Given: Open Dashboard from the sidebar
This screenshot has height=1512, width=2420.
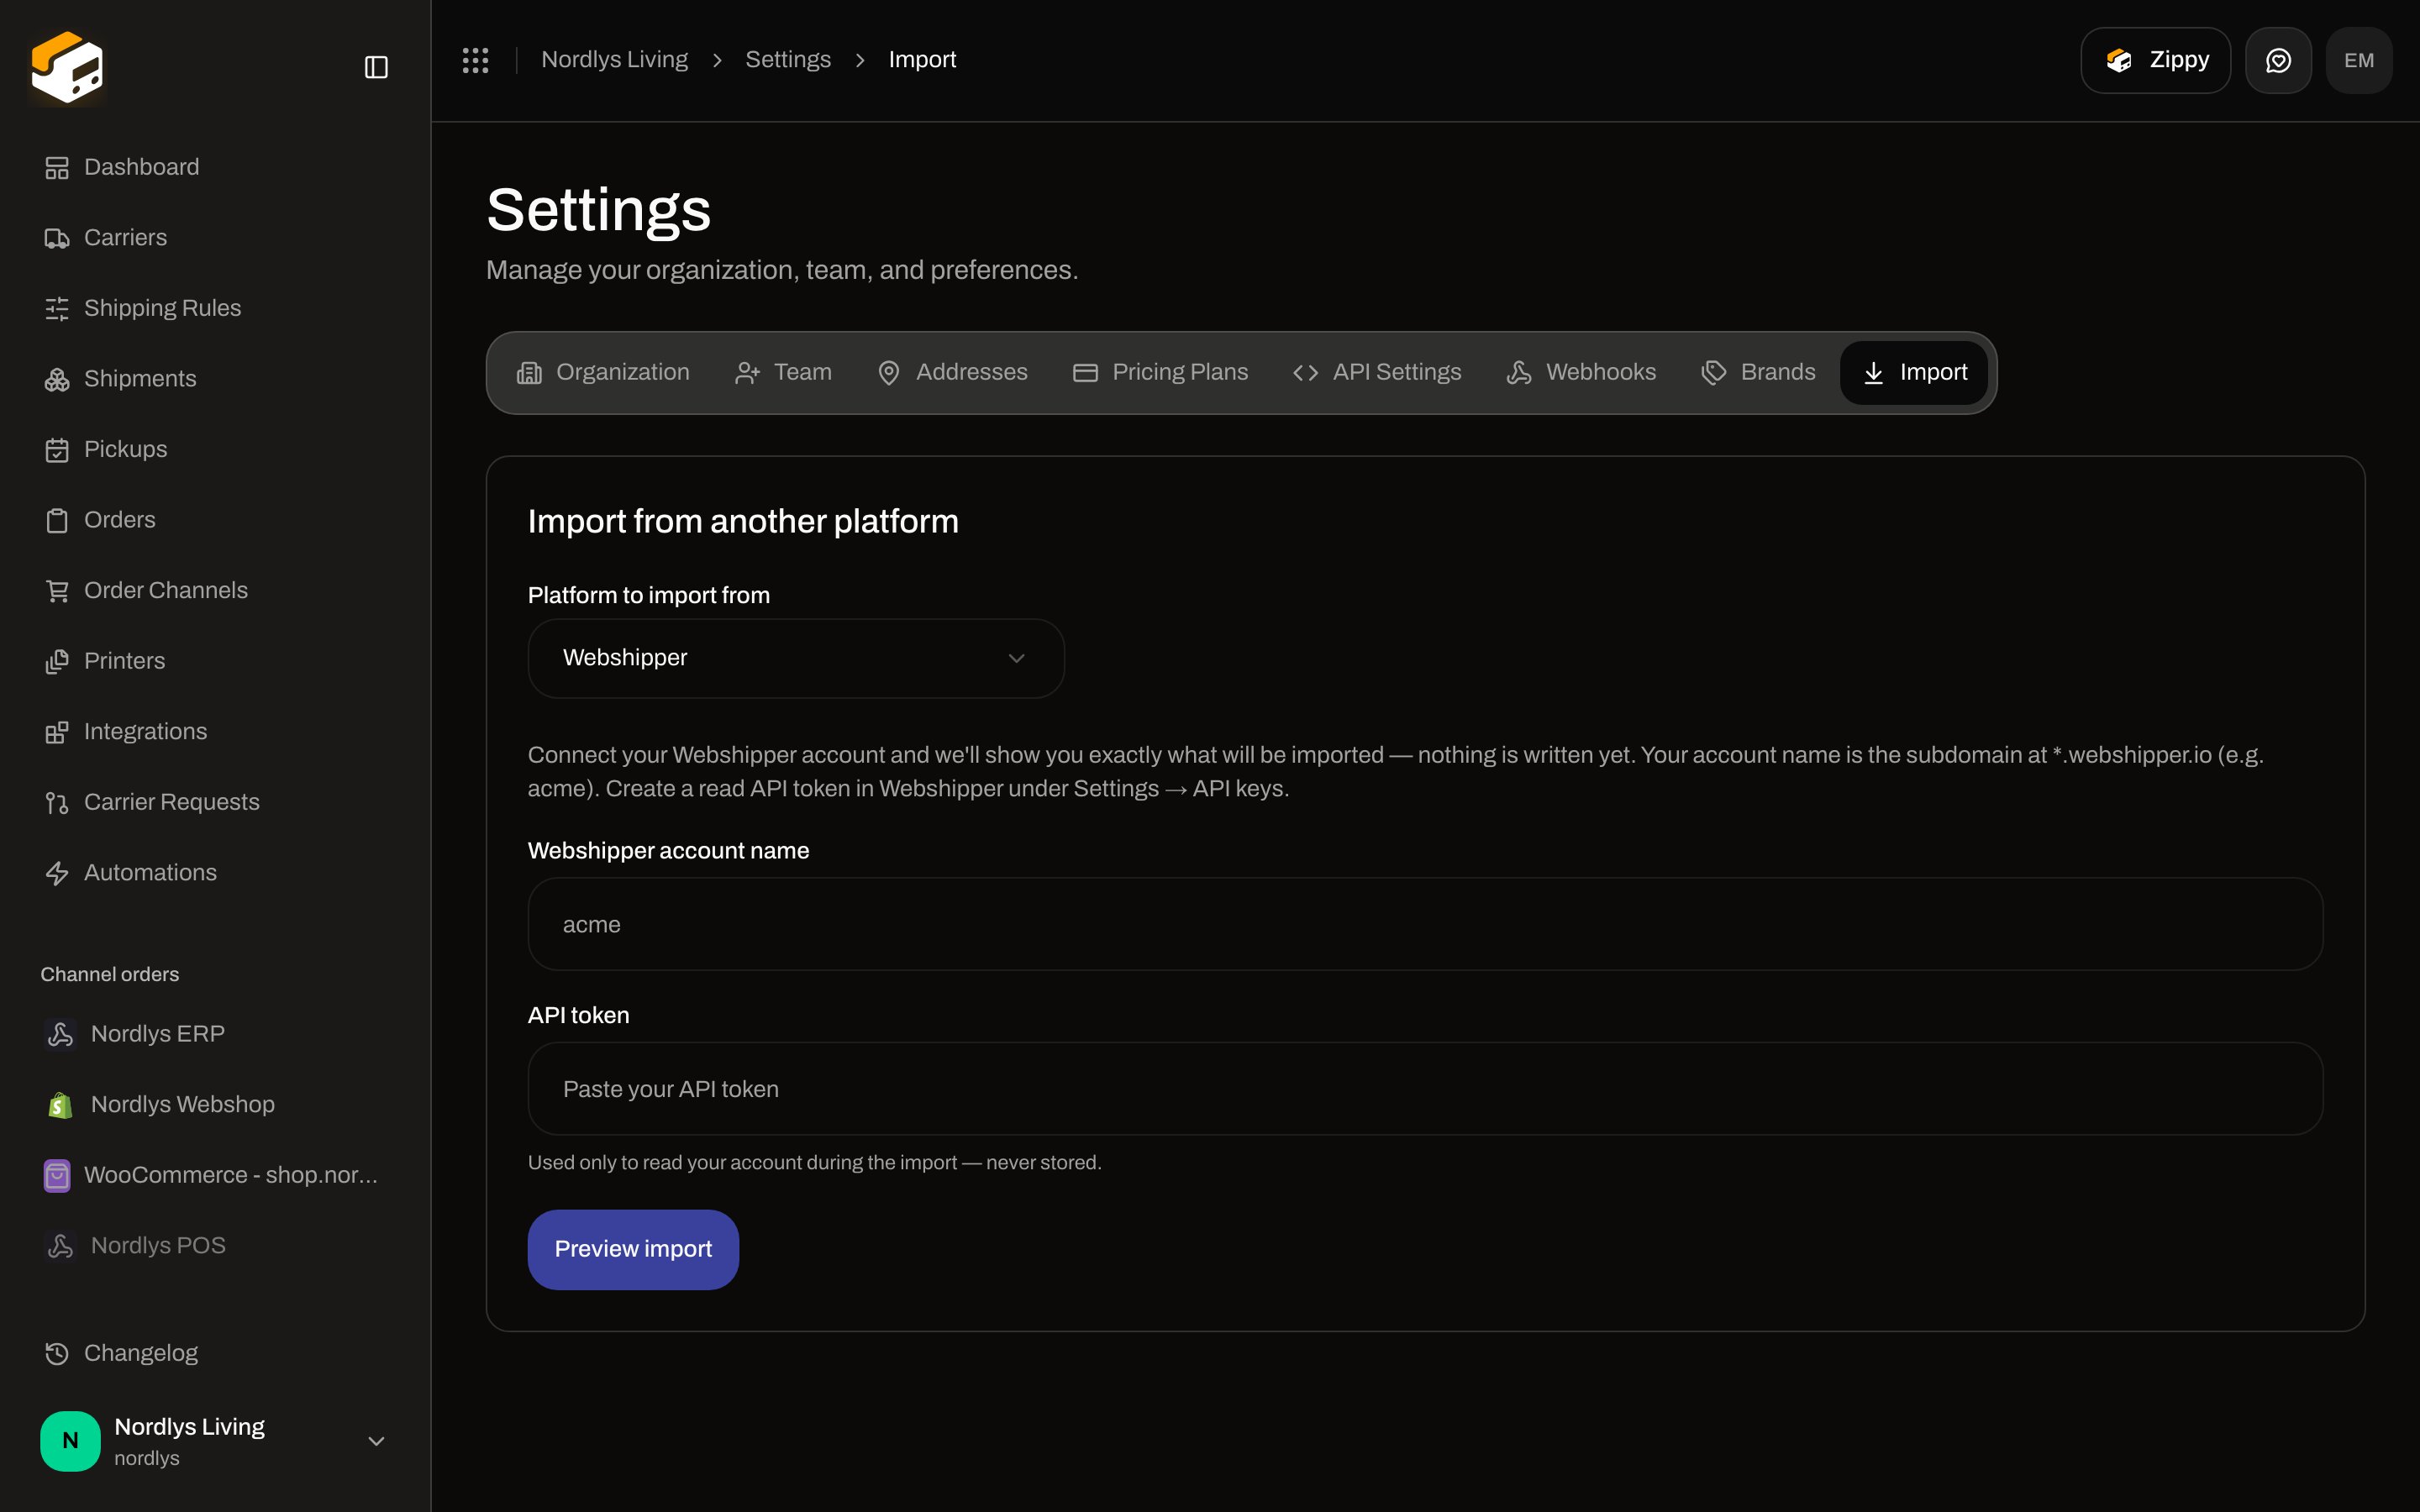Looking at the screenshot, I should coord(215,167).
